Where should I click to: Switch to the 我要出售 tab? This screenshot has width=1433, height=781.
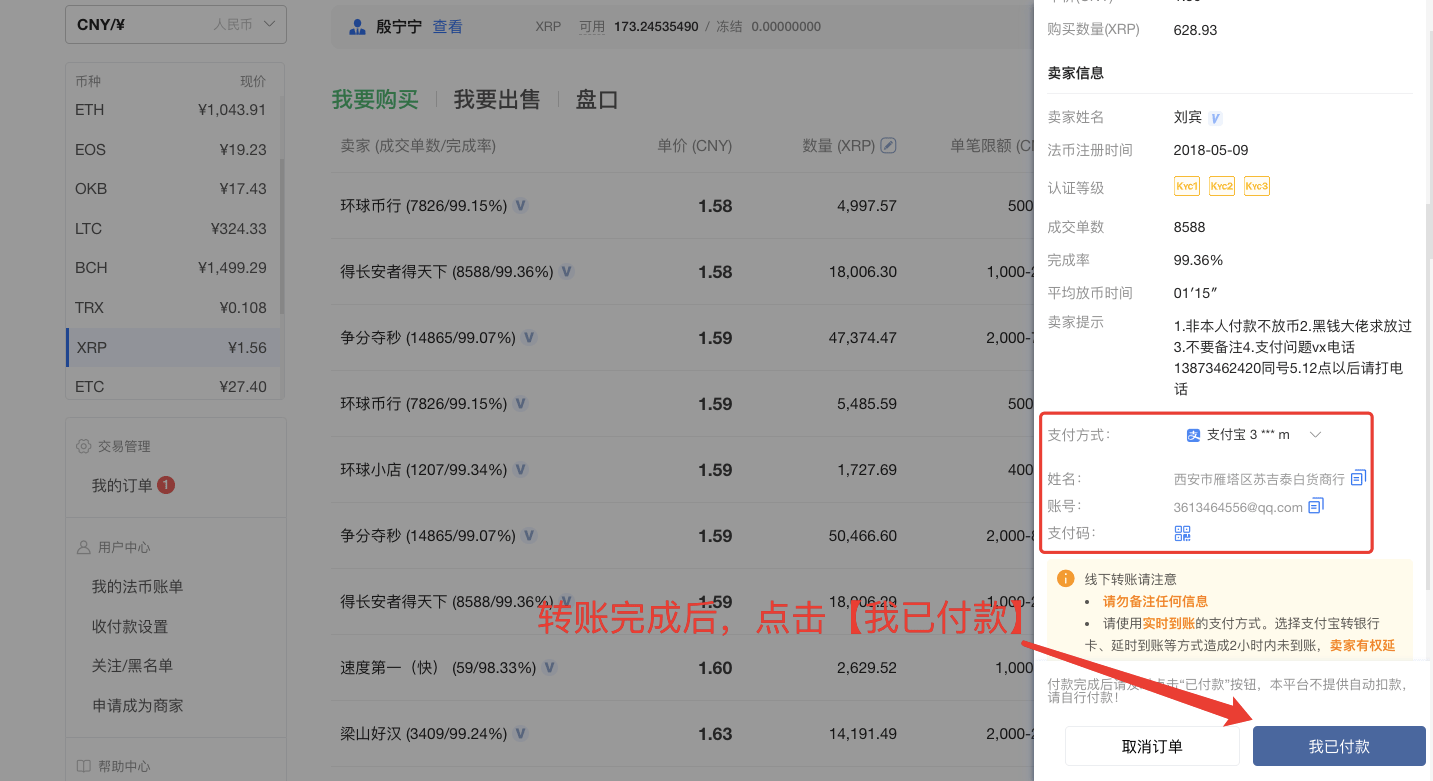[x=497, y=99]
